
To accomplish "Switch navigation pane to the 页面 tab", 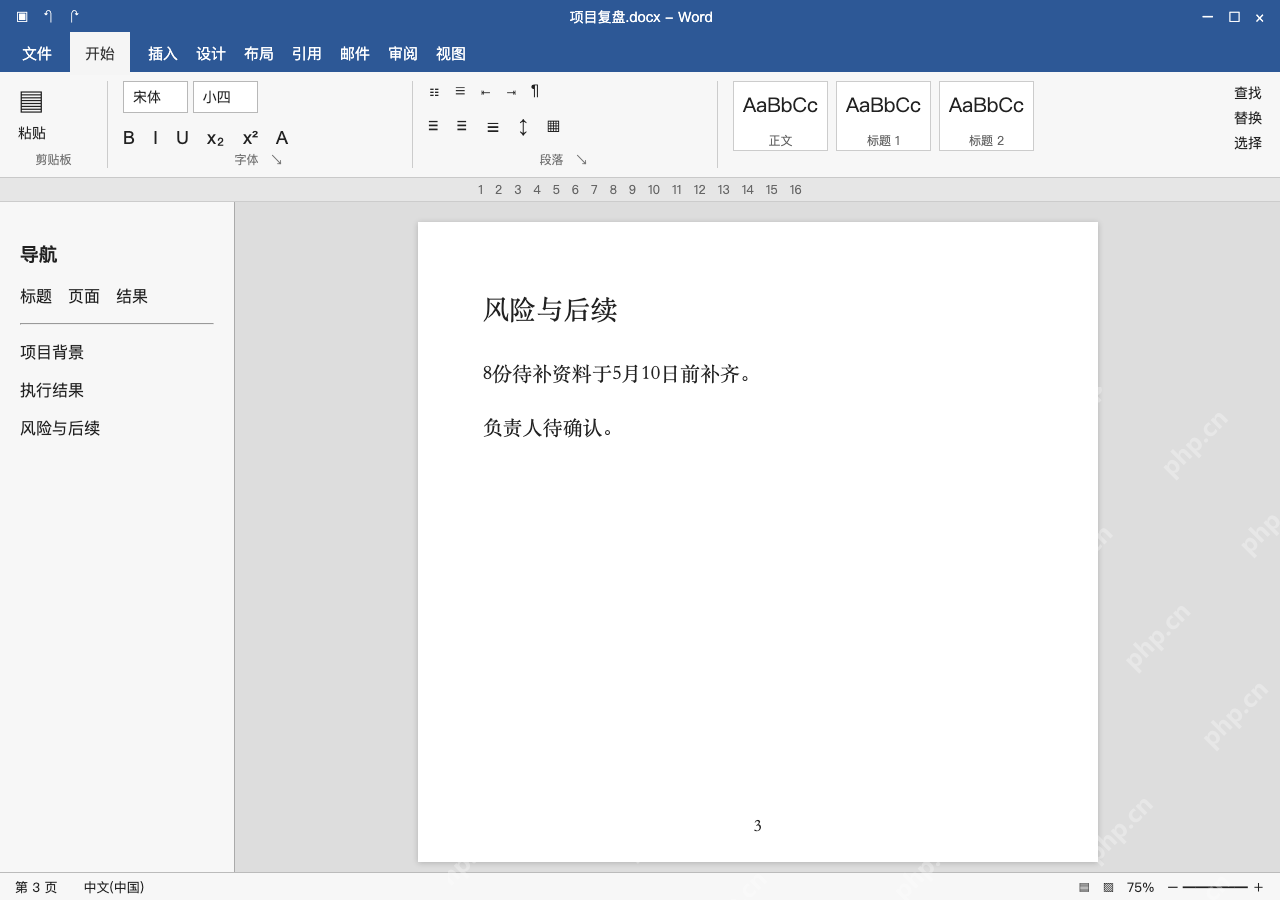I will pyautogui.click(x=84, y=297).
